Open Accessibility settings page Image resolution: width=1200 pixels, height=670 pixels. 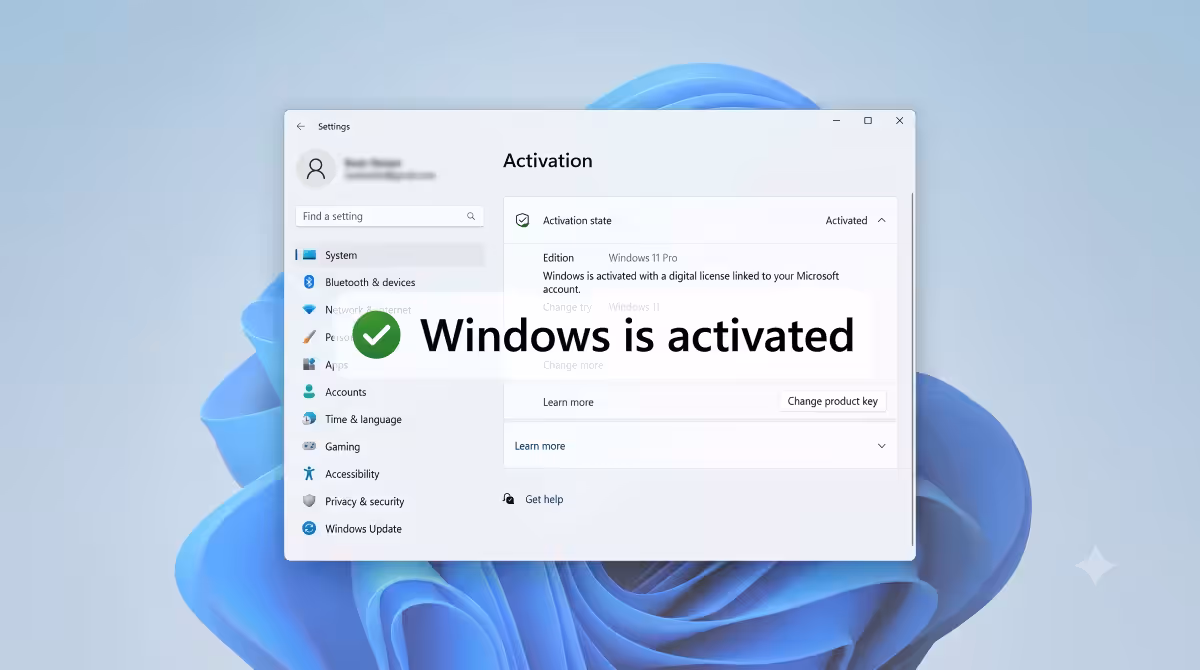pyautogui.click(x=390, y=474)
